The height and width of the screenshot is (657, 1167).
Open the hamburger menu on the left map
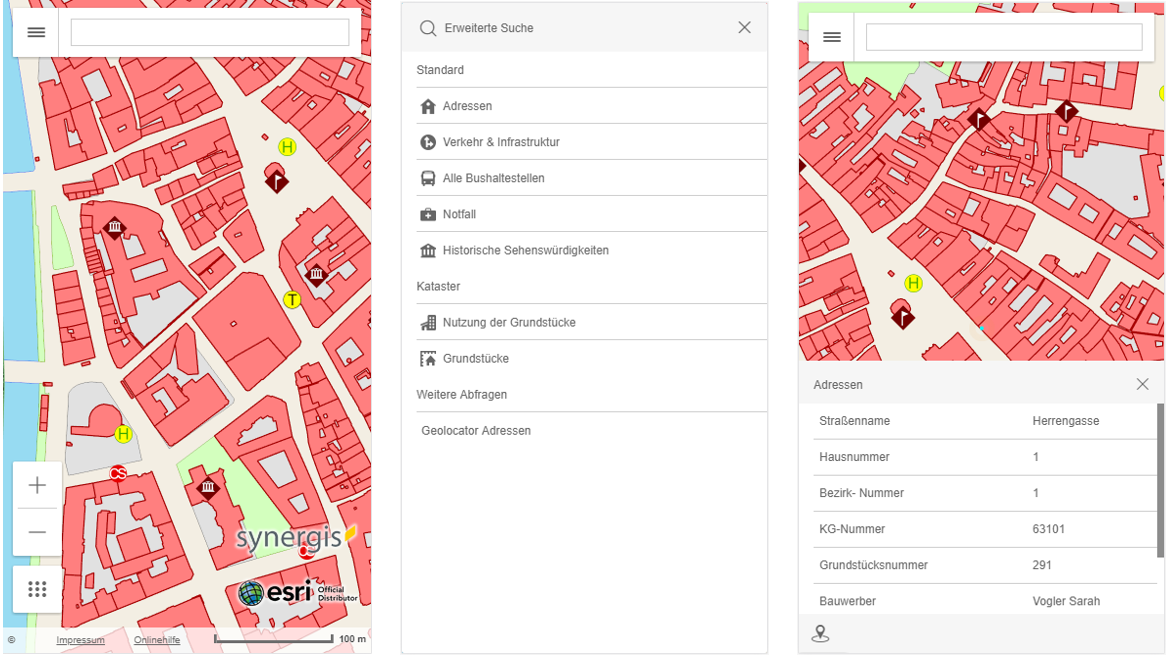coord(35,31)
